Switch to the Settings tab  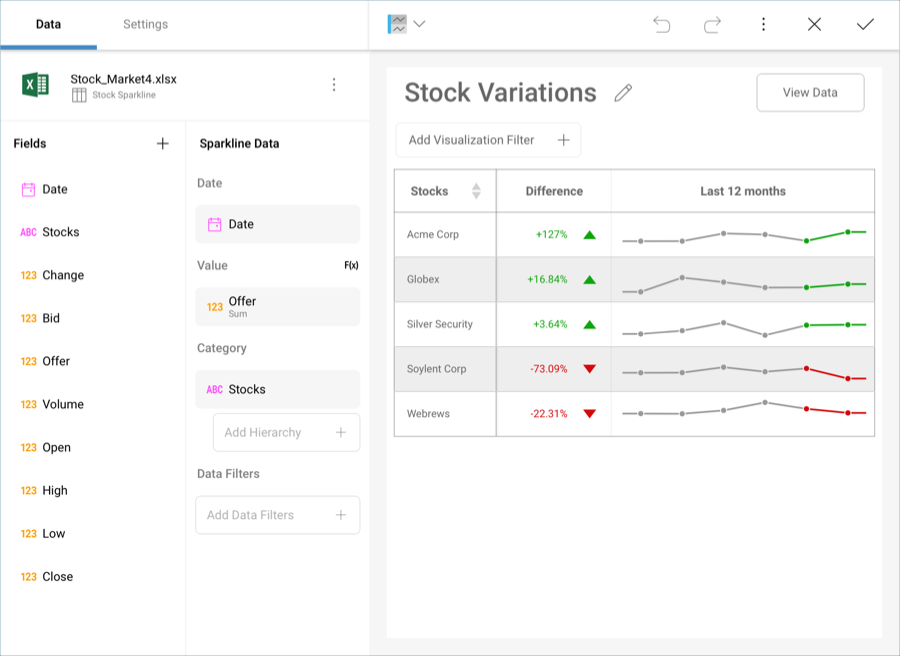(x=145, y=23)
